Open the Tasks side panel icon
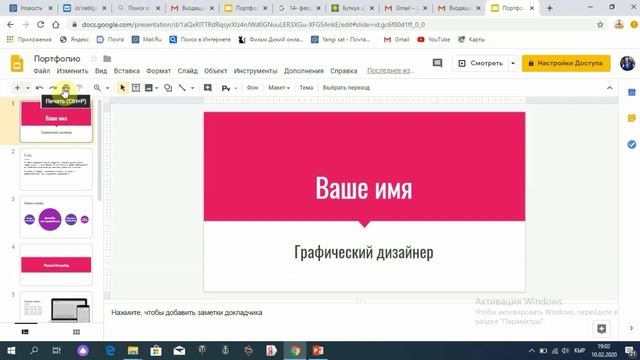Screen dimensions: 640x360 tap(631, 144)
